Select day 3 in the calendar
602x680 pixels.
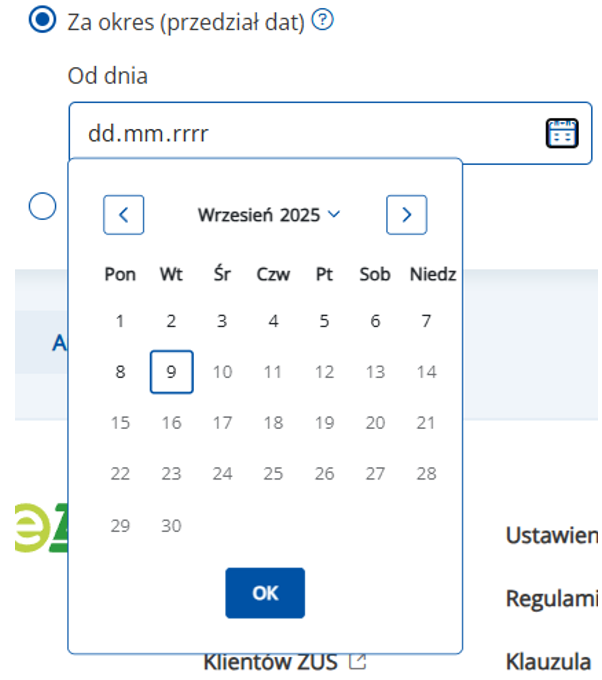(x=222, y=321)
